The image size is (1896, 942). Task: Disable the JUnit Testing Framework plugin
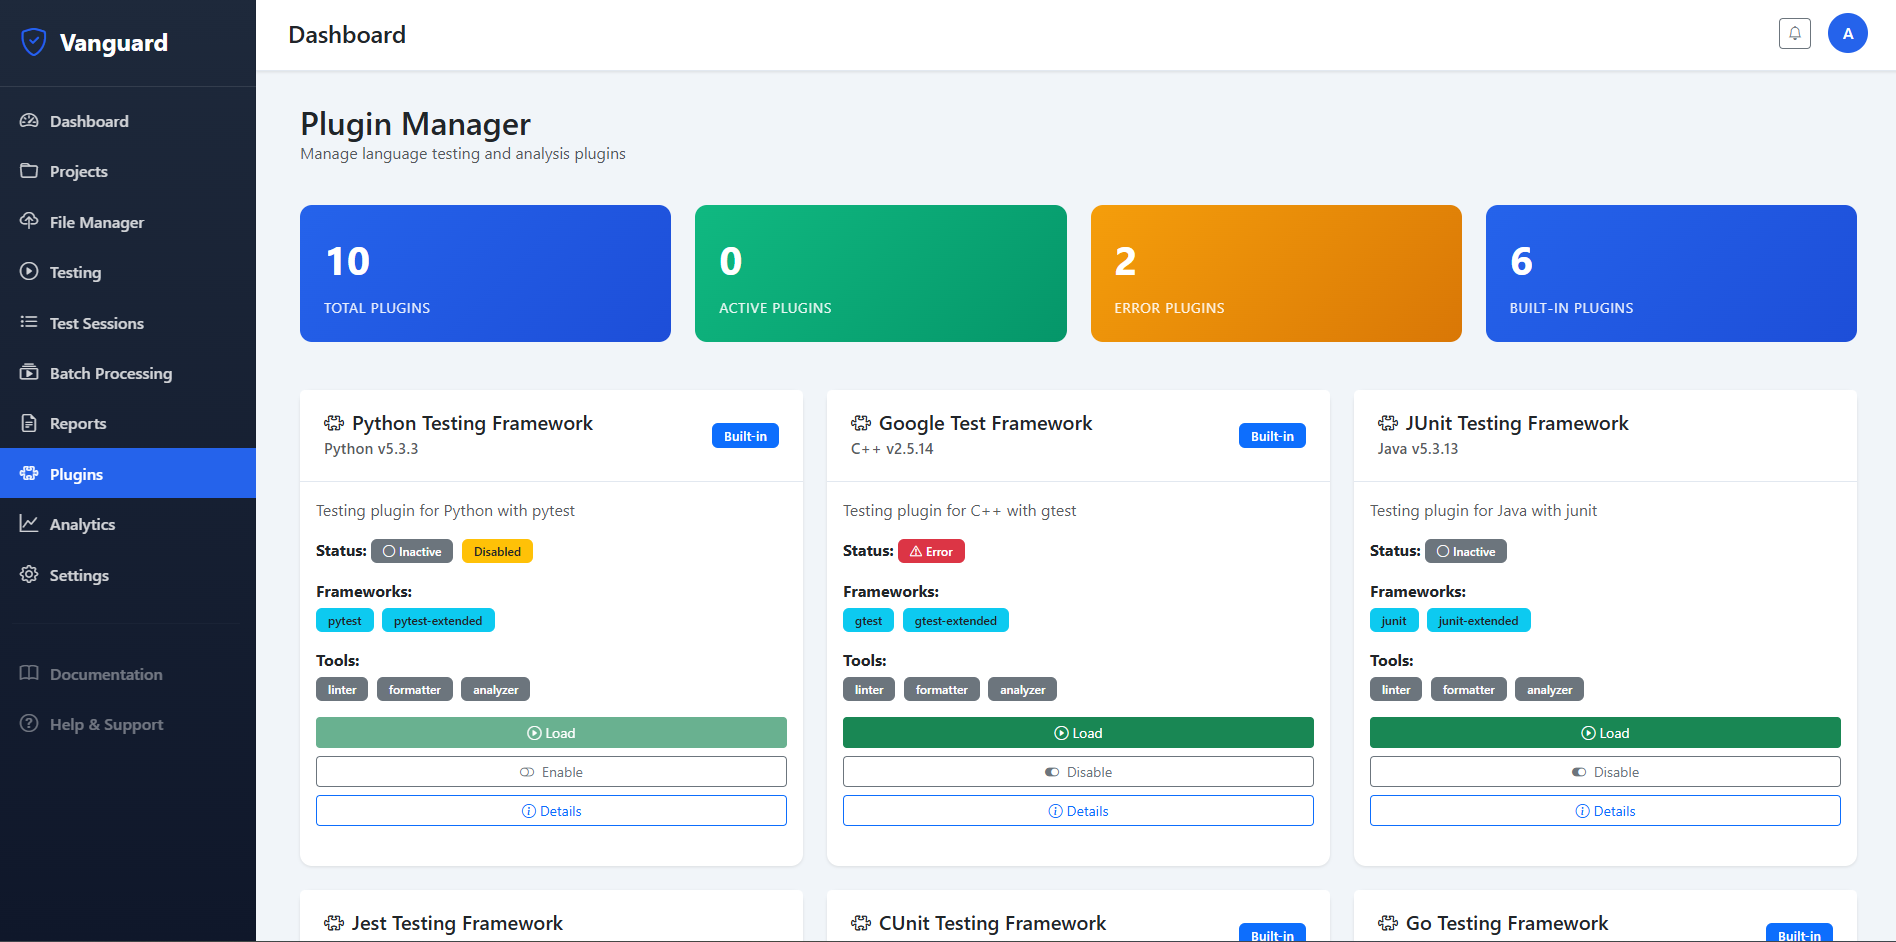click(x=1604, y=772)
